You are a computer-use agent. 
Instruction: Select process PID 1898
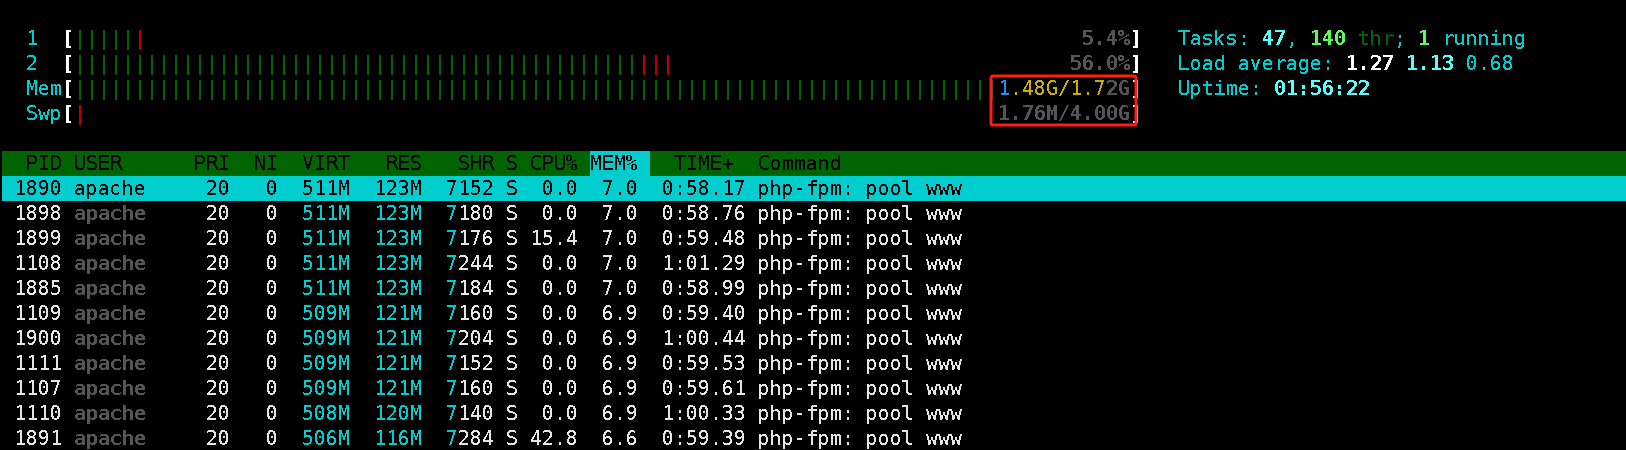pyautogui.click(x=813, y=213)
